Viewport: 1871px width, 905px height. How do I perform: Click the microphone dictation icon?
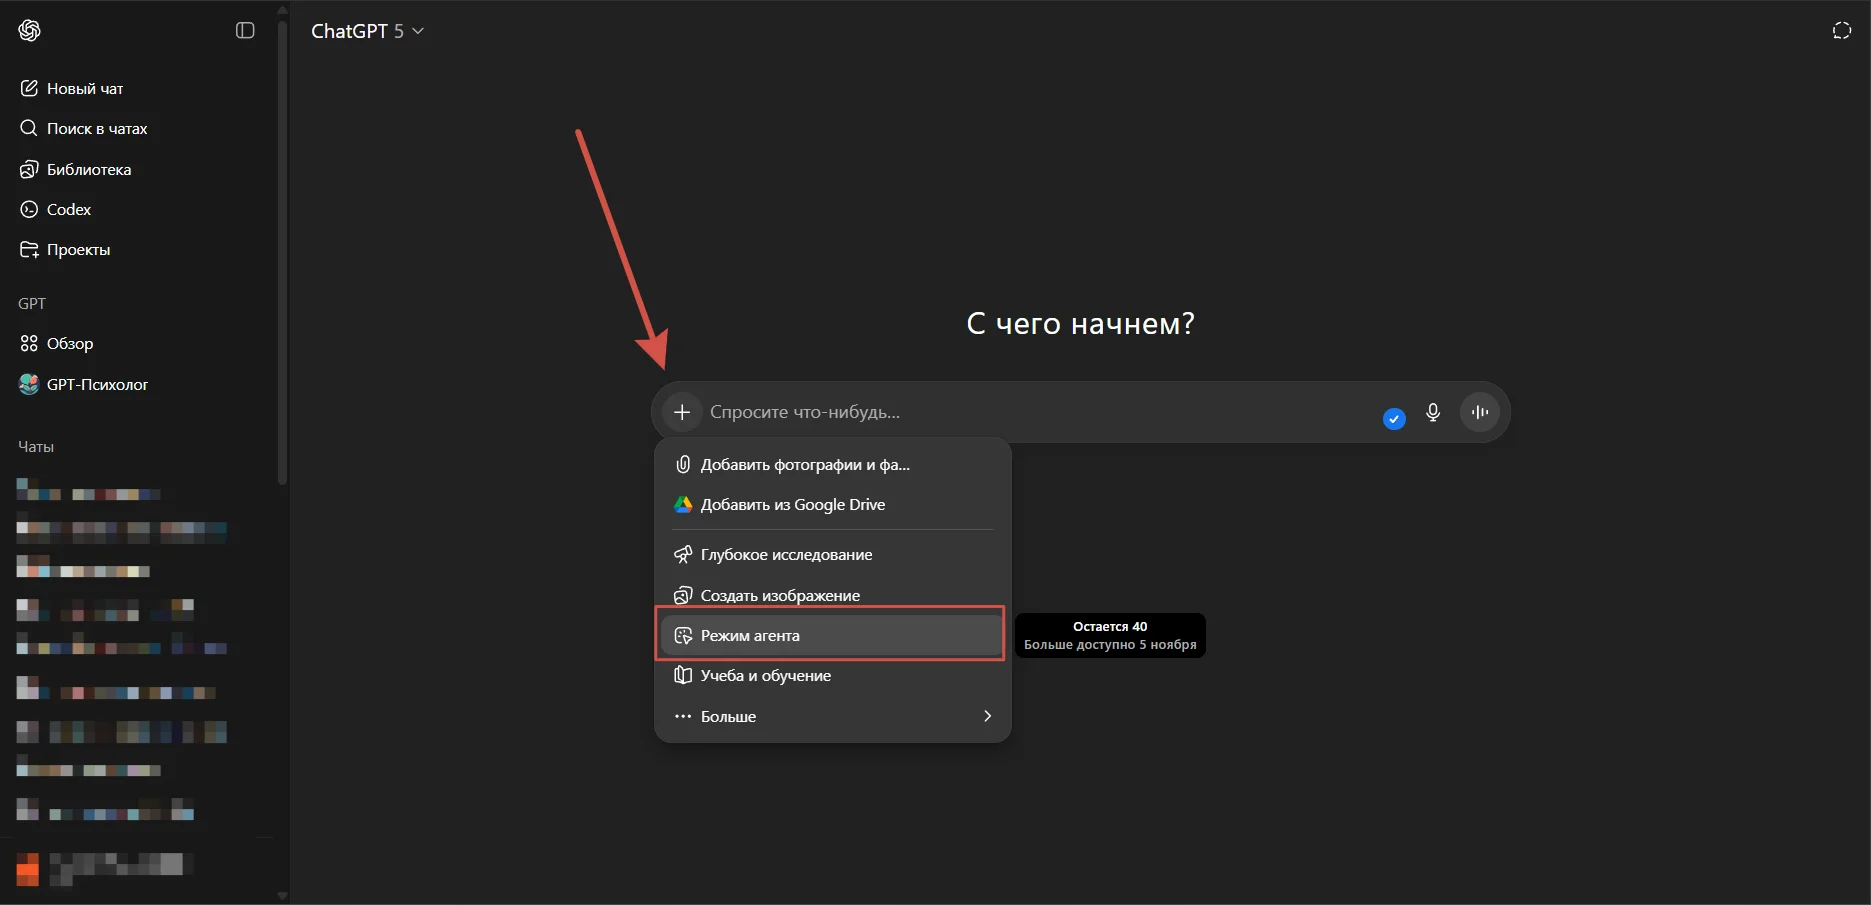pos(1433,412)
